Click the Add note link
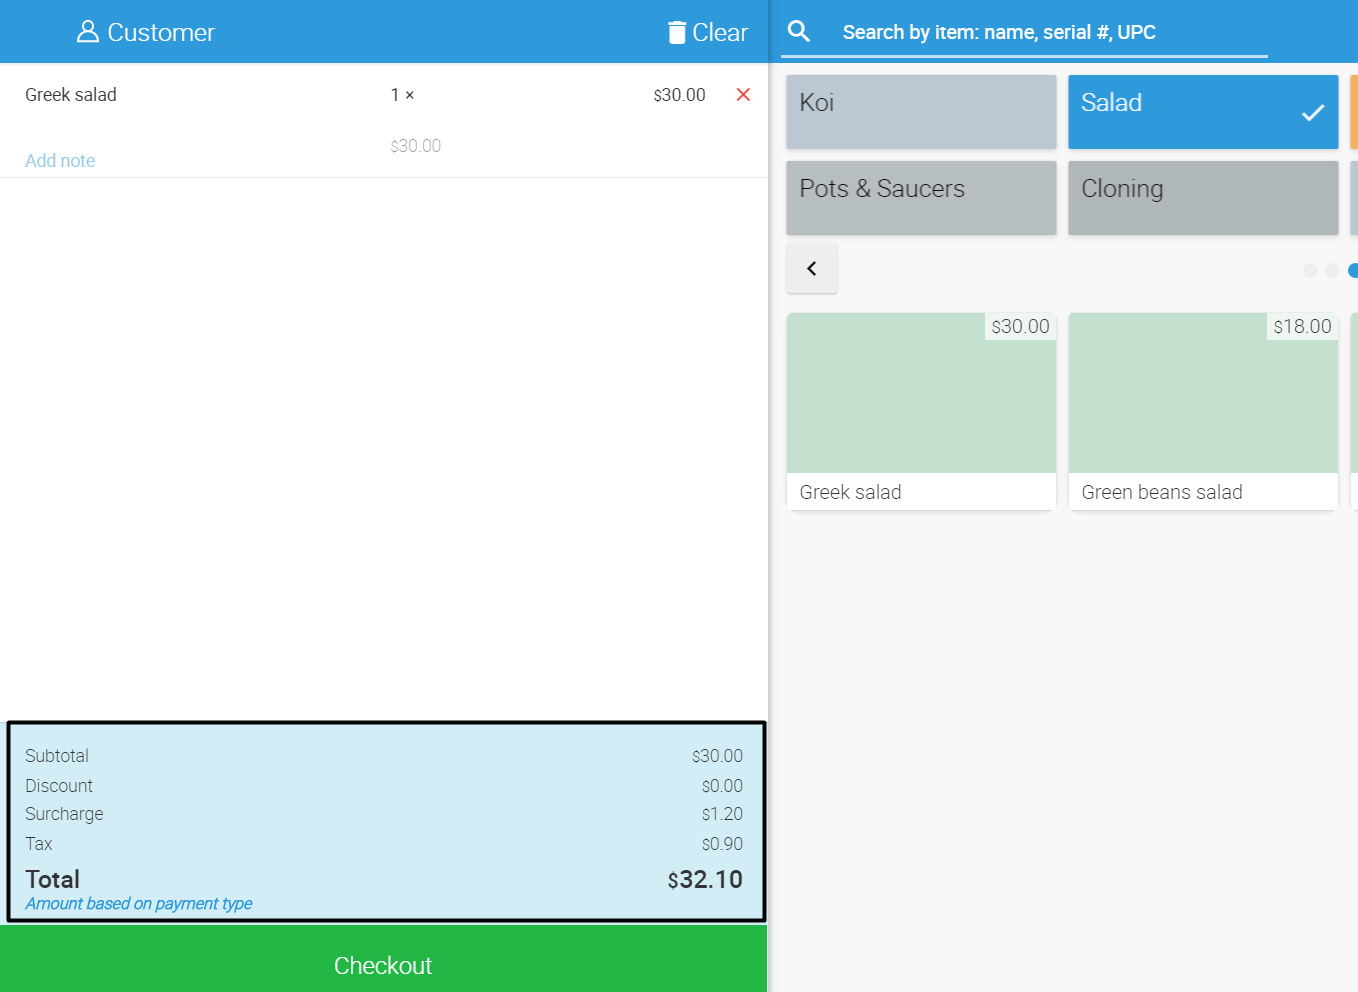 (x=60, y=161)
